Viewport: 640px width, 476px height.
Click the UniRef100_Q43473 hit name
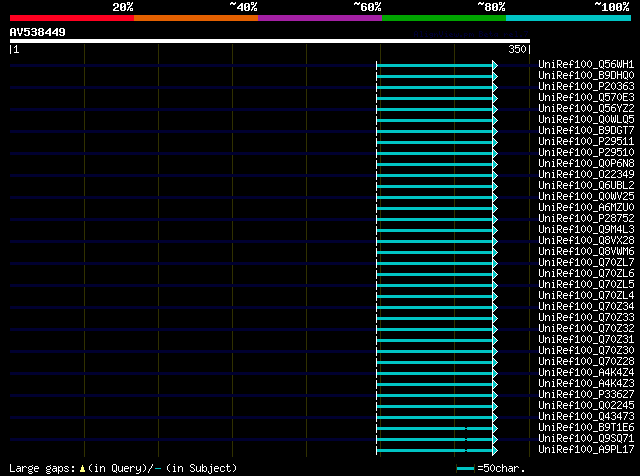[x=586, y=417]
